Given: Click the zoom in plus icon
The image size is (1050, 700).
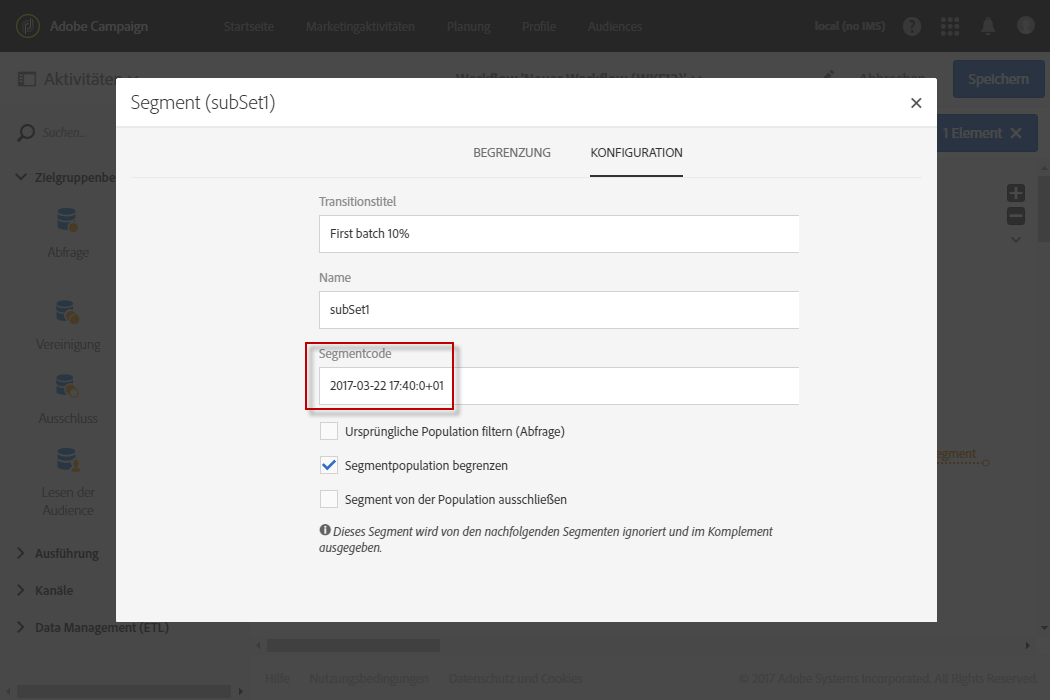Looking at the screenshot, I should (x=1016, y=193).
